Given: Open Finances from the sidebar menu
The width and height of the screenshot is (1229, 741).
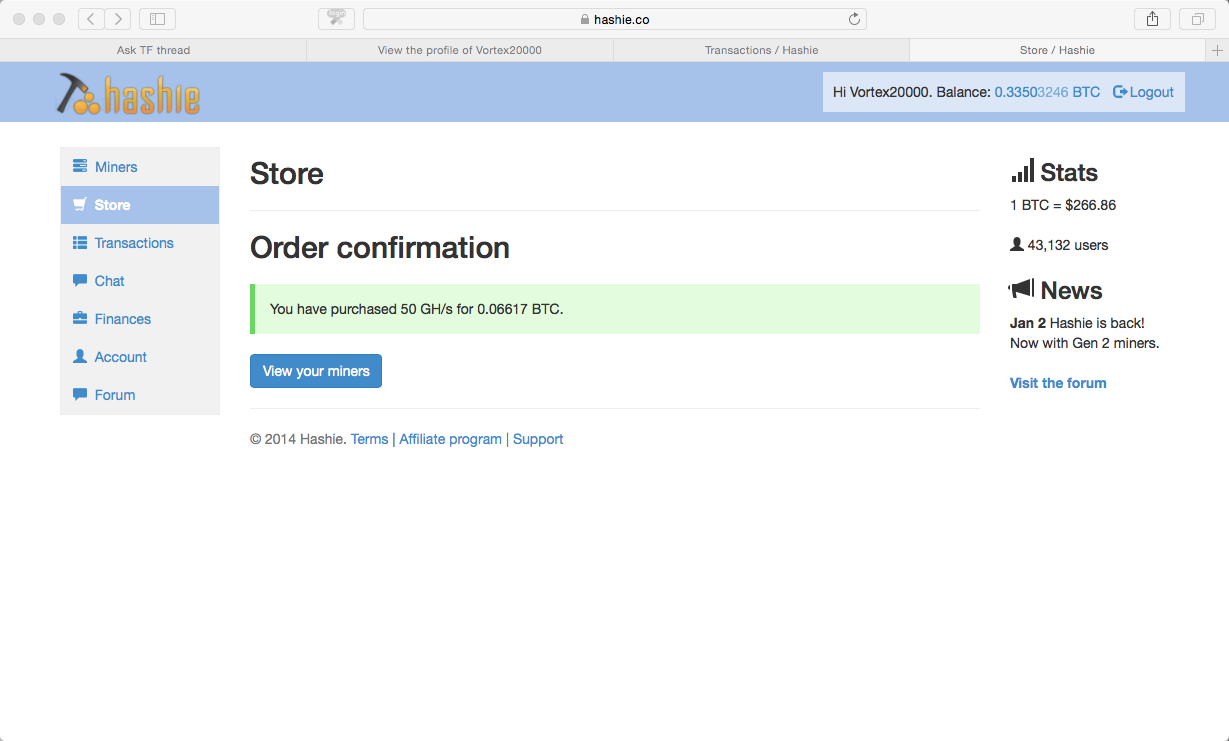Looking at the screenshot, I should click(x=140, y=319).
